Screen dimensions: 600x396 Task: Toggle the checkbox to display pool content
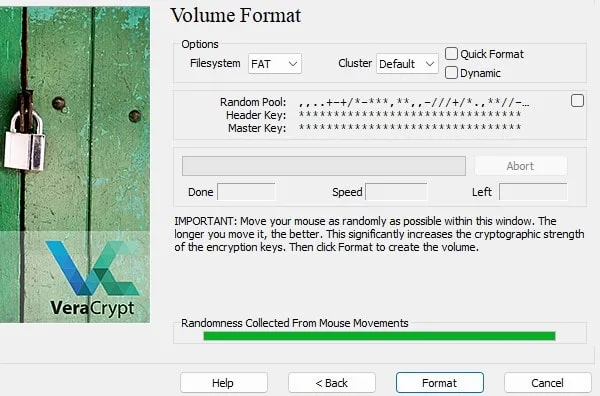pyautogui.click(x=577, y=101)
